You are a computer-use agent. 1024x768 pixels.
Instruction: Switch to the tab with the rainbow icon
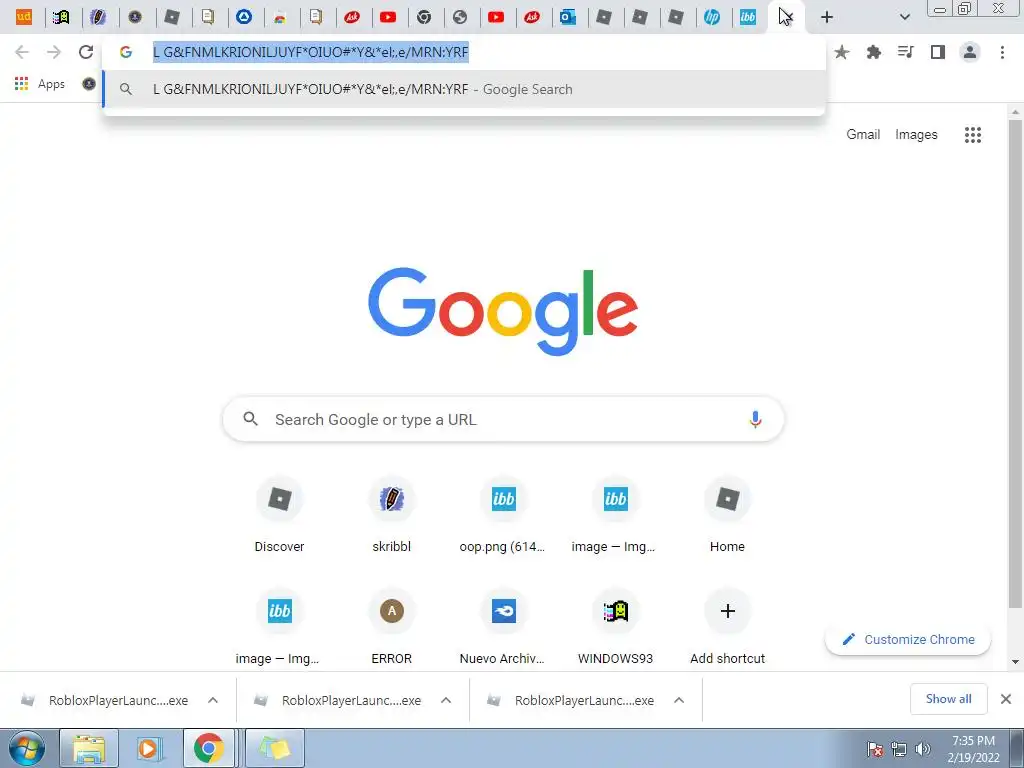click(280, 17)
